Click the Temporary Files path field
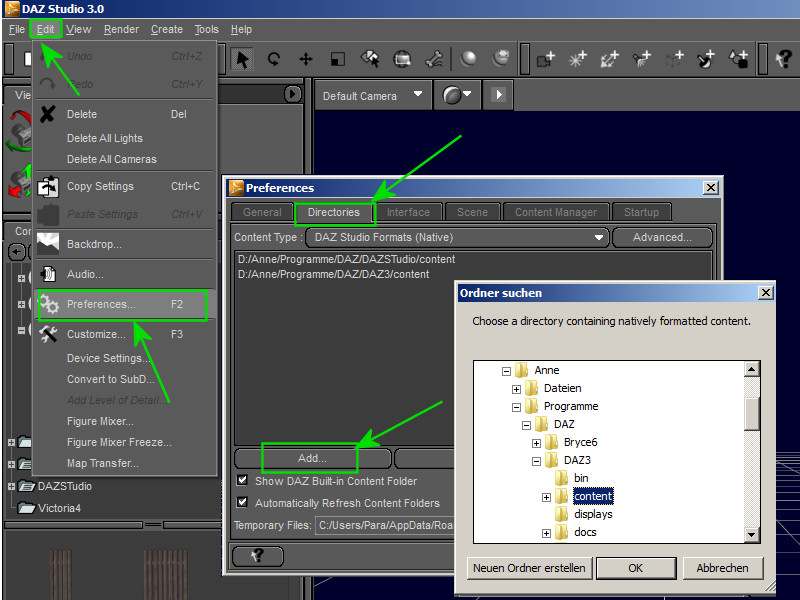The height and width of the screenshot is (600, 800). [385, 525]
